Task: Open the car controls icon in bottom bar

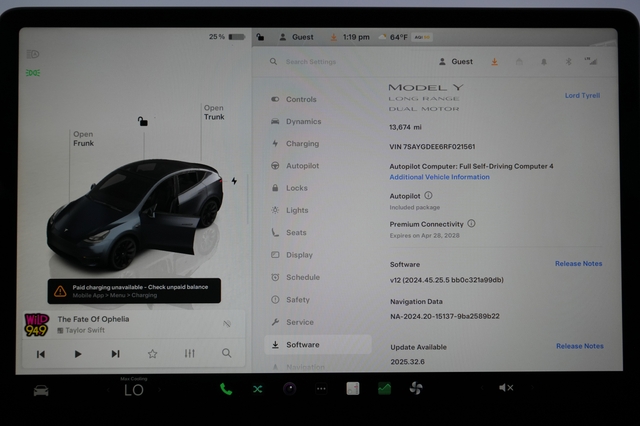Action: pyautogui.click(x=41, y=390)
